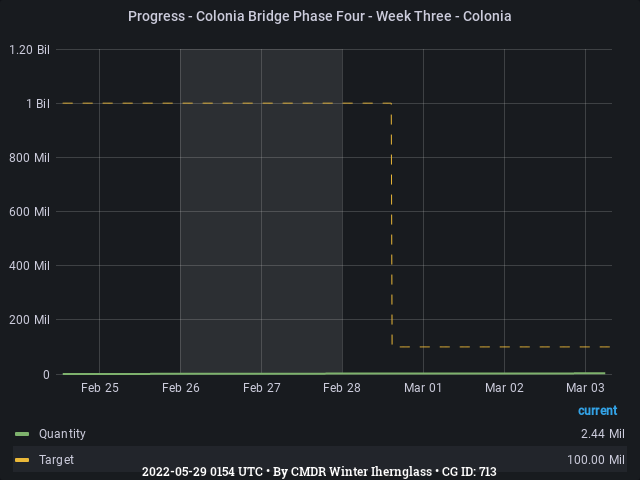The width and height of the screenshot is (640, 480).
Task: Click the 'Mar 03' x-axis label
Action: (585, 388)
